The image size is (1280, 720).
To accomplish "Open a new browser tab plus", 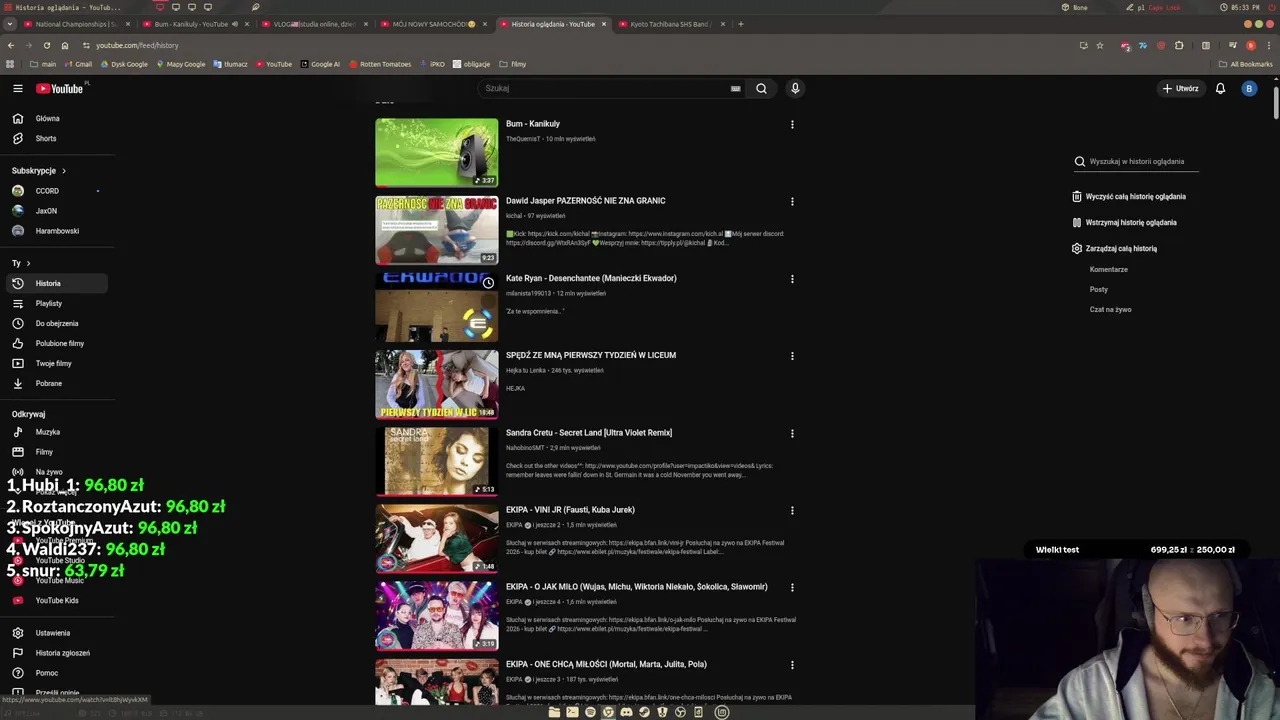I will pyautogui.click(x=740, y=24).
